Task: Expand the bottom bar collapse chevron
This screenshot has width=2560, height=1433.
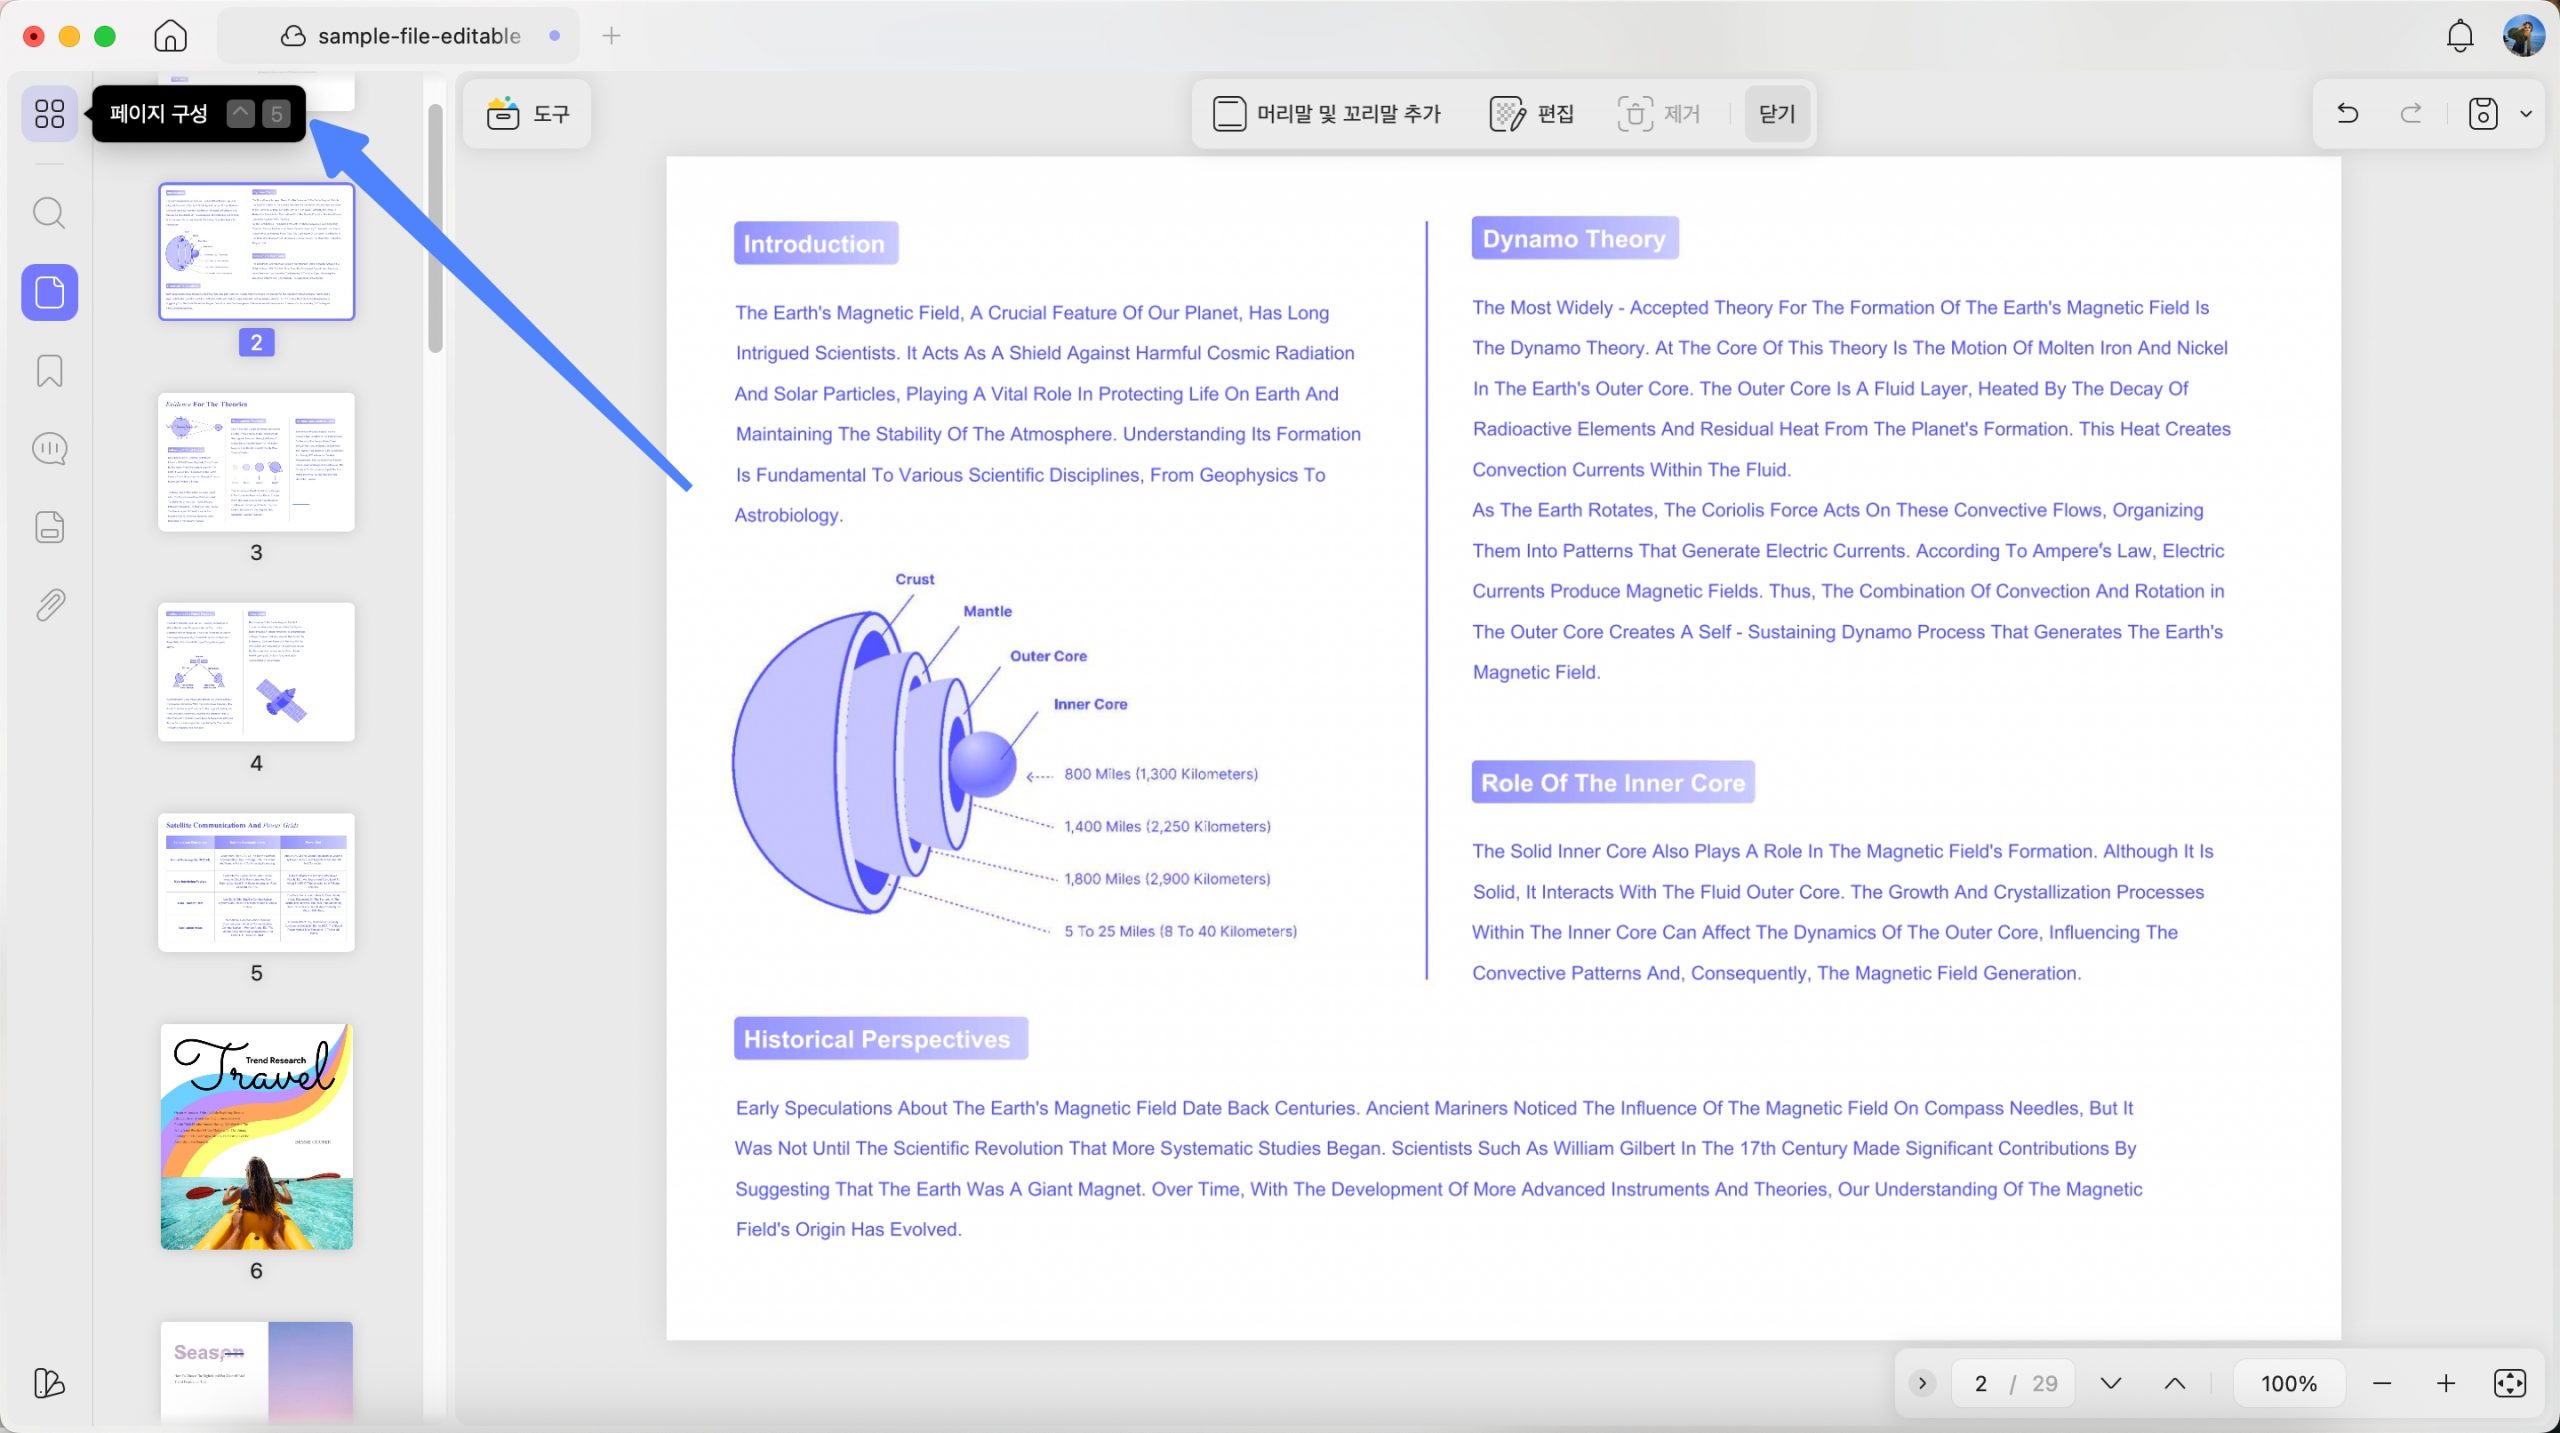Action: pyautogui.click(x=1921, y=1383)
